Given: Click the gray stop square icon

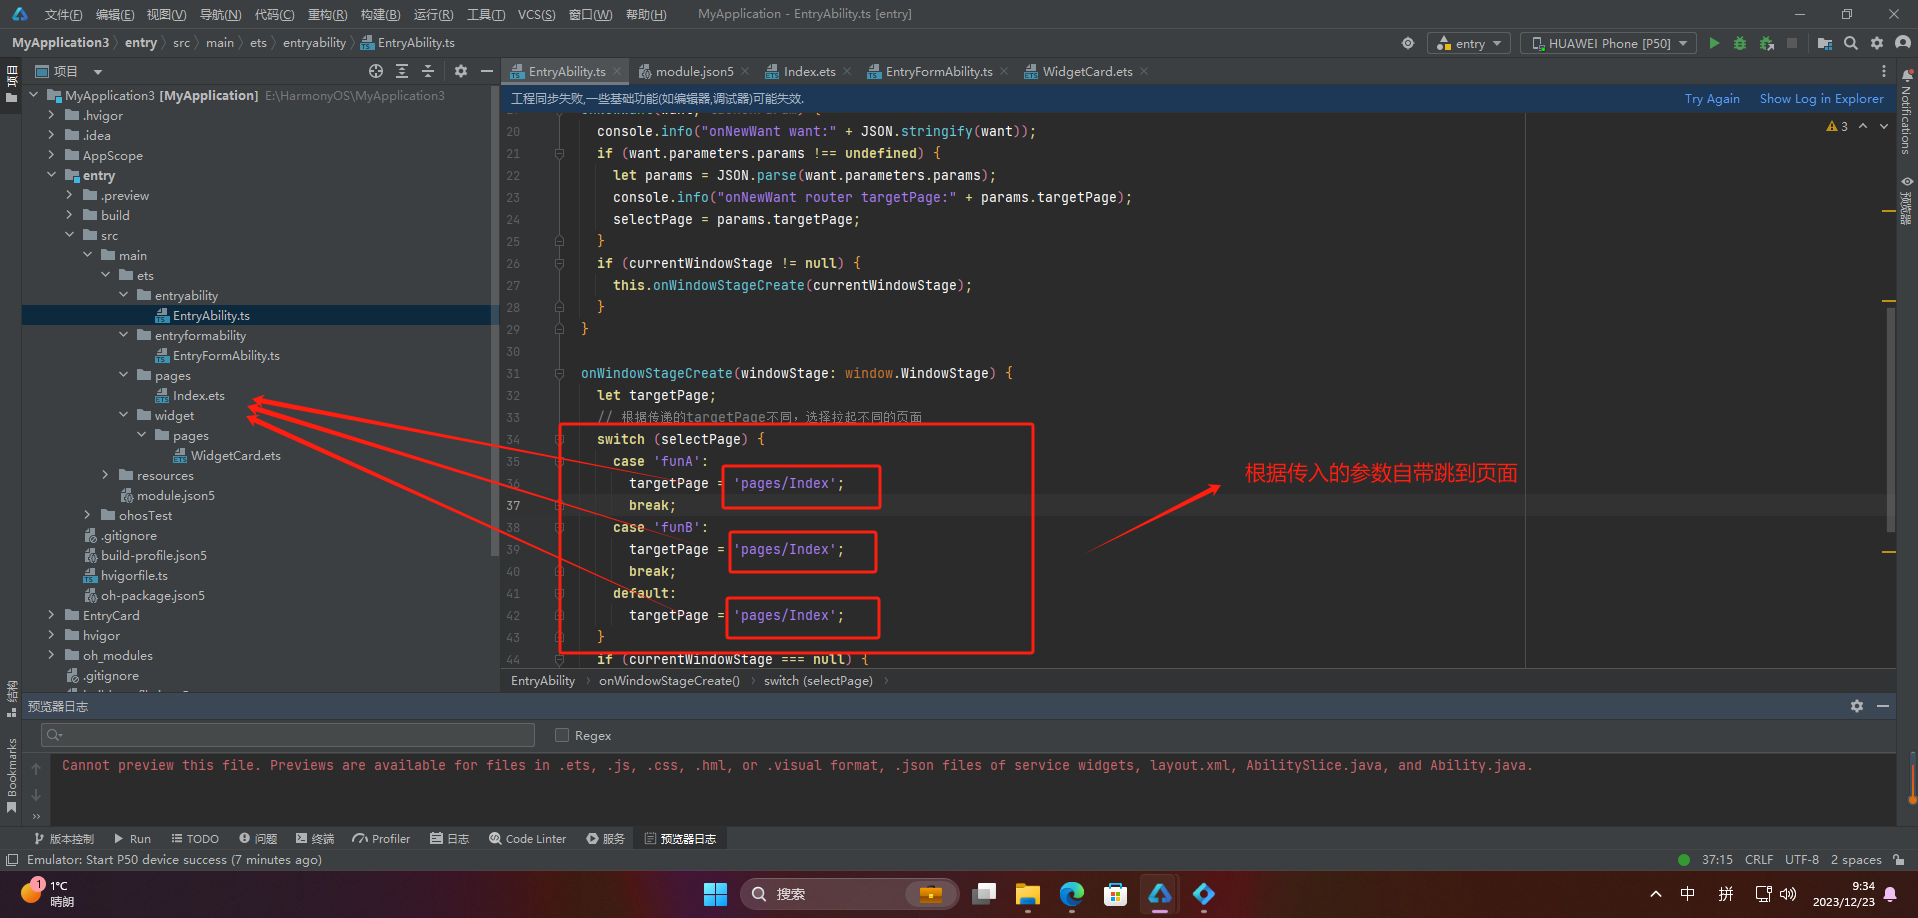Looking at the screenshot, I should point(1792,43).
